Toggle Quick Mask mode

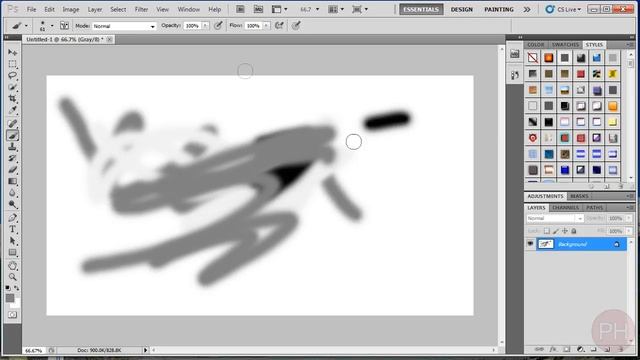[12, 315]
